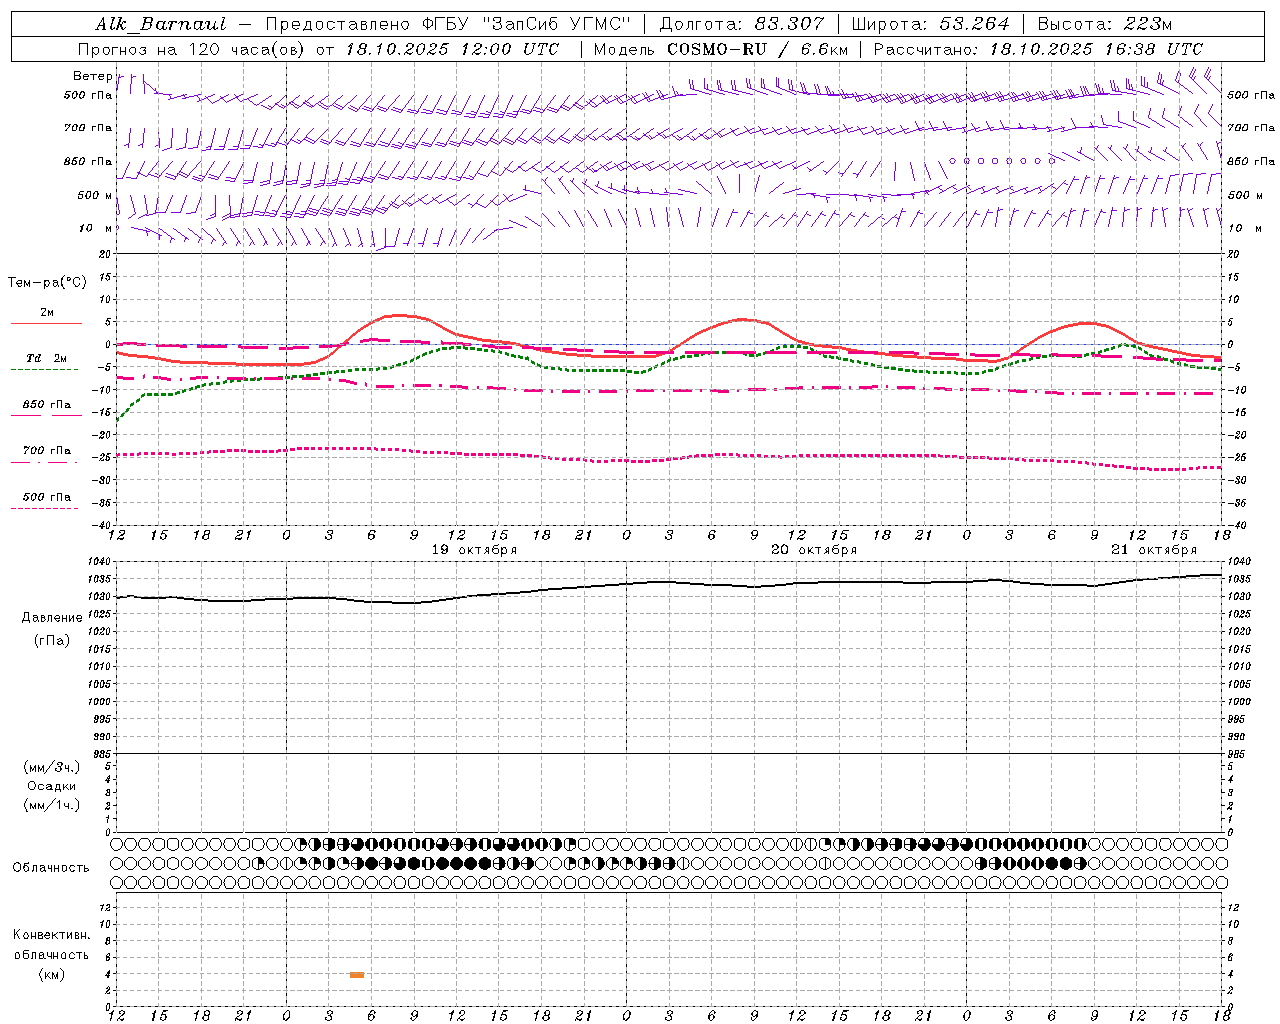Click the Долгота: 83.307 value

click(742, 24)
